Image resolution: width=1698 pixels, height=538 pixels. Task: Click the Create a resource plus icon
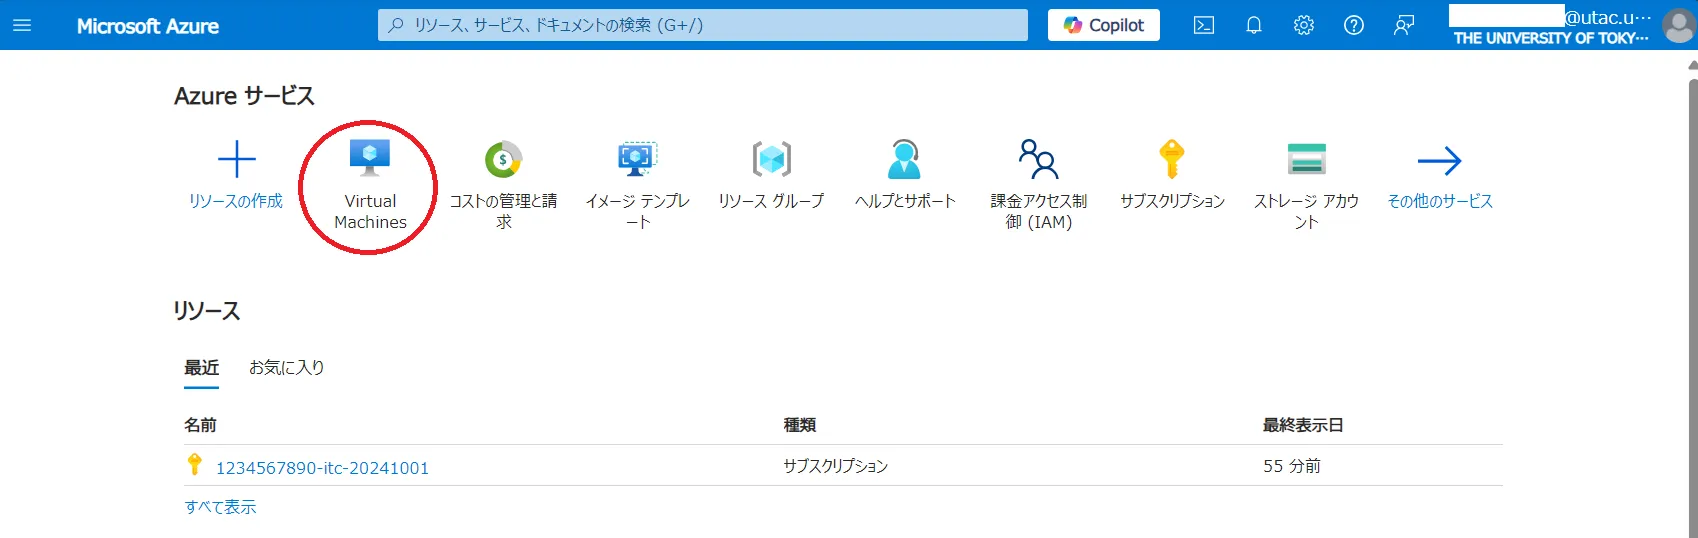coord(237,160)
